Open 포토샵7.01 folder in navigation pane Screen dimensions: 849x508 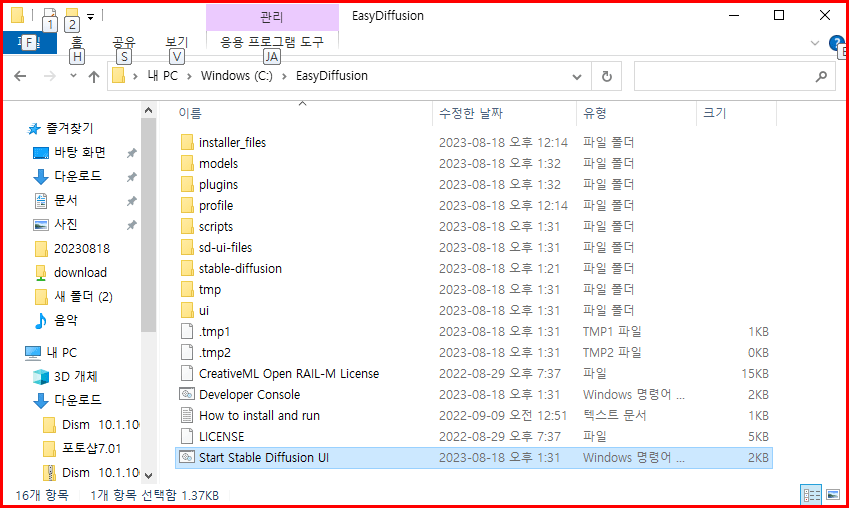coord(81,448)
